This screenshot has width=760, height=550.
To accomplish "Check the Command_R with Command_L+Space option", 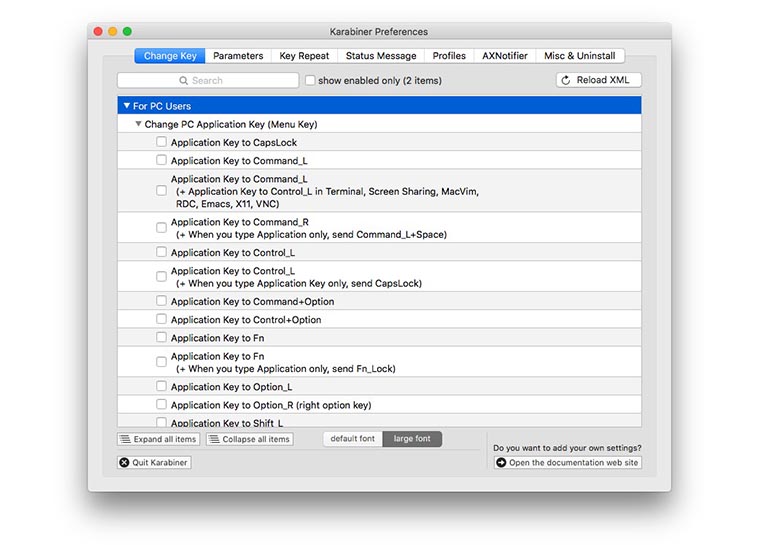I will 161,228.
